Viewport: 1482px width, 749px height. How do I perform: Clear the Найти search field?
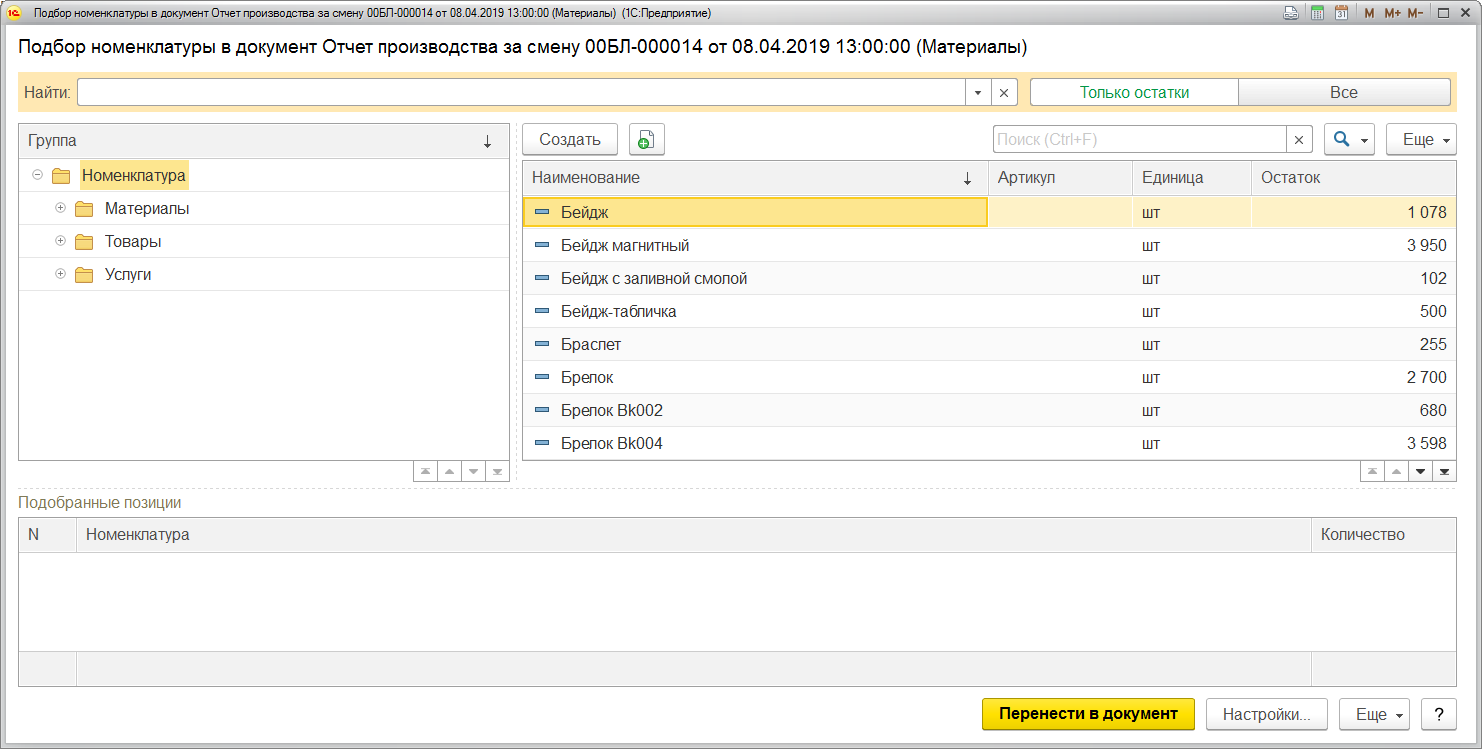(x=1003, y=92)
